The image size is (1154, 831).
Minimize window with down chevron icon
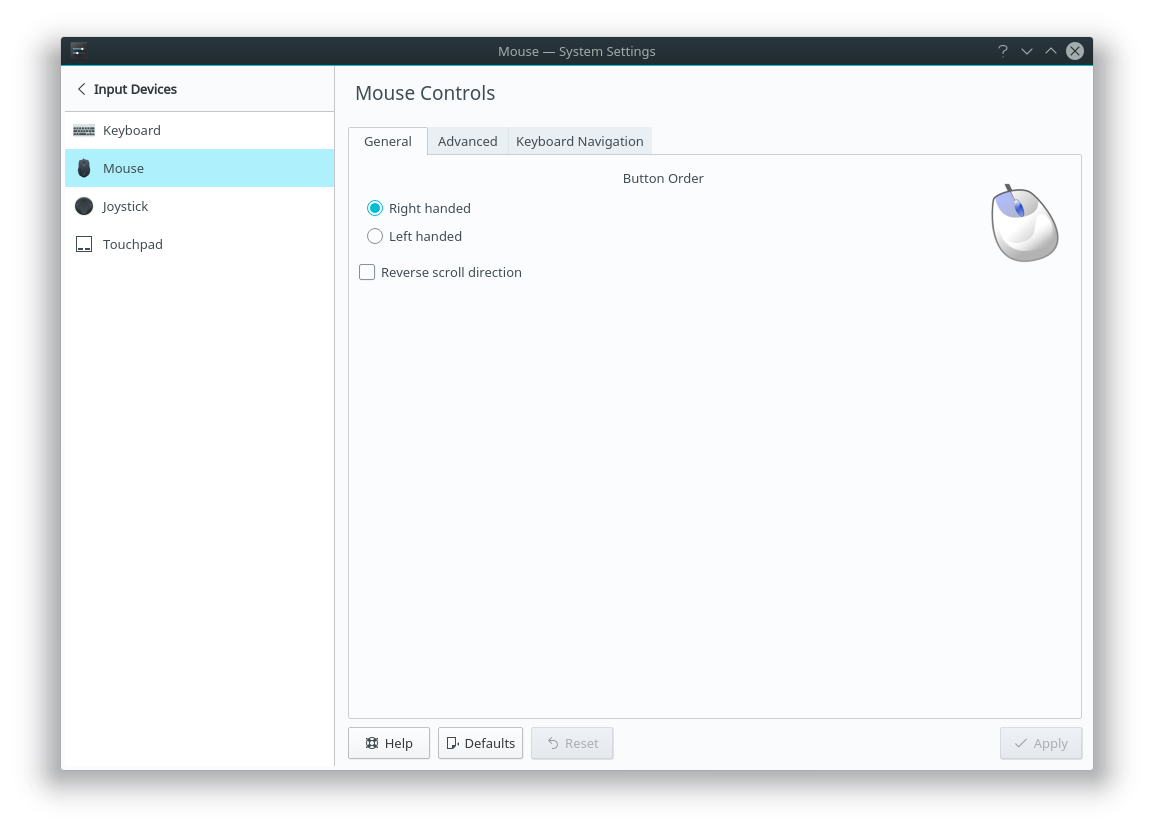[1027, 51]
